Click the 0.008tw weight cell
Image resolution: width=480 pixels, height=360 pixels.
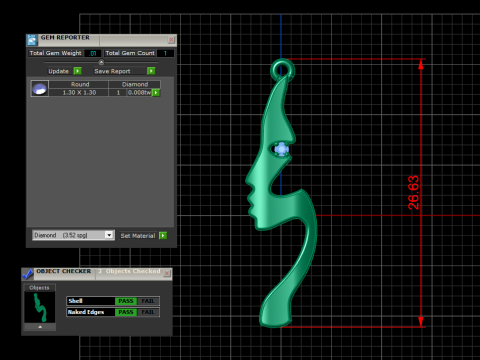139,93
